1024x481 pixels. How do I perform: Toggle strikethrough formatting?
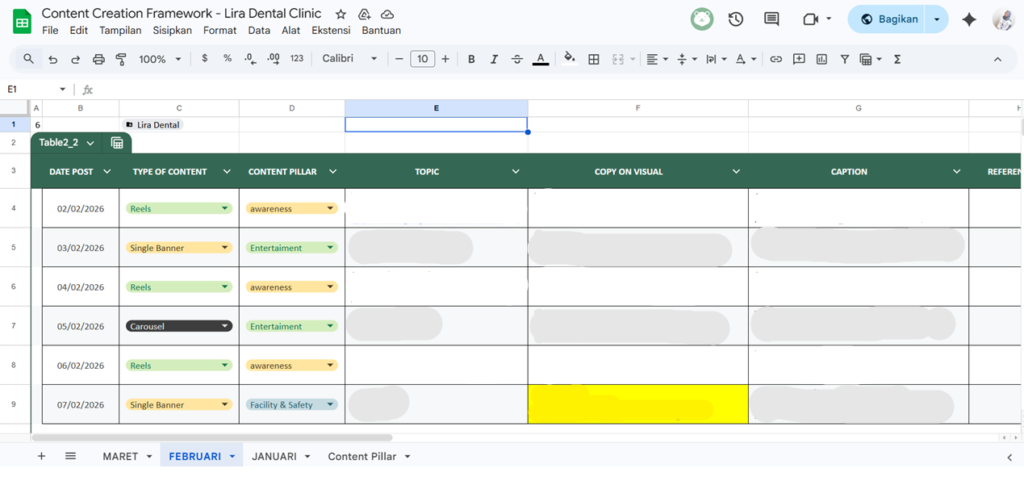pyautogui.click(x=517, y=59)
